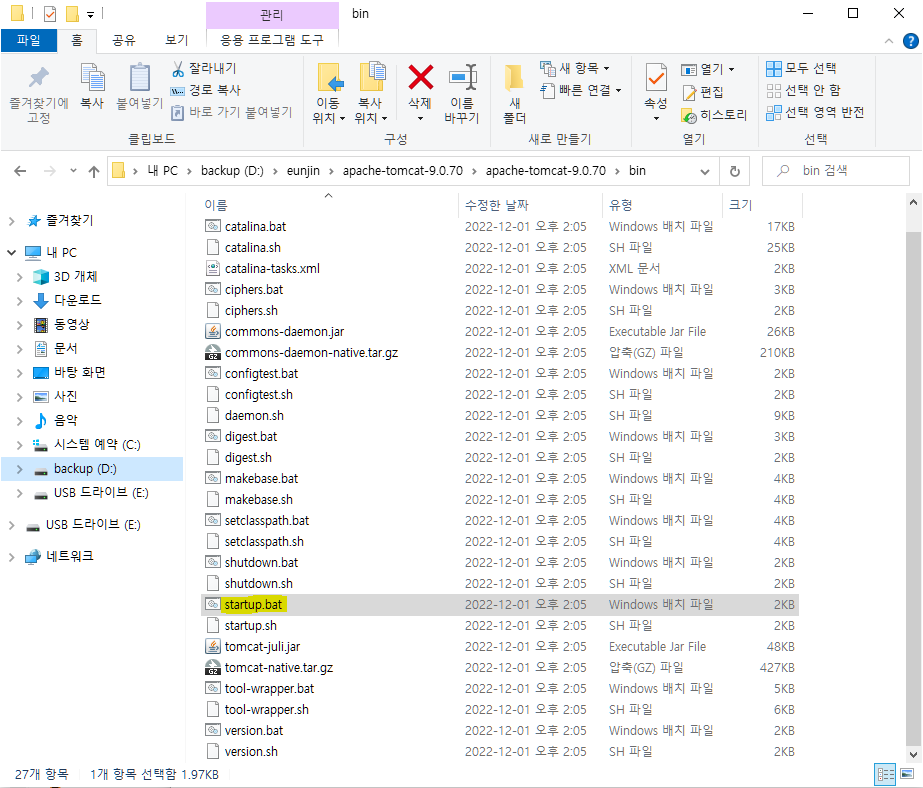Select 바탕 화면 in navigation pane
The image size is (923, 788).
79,373
